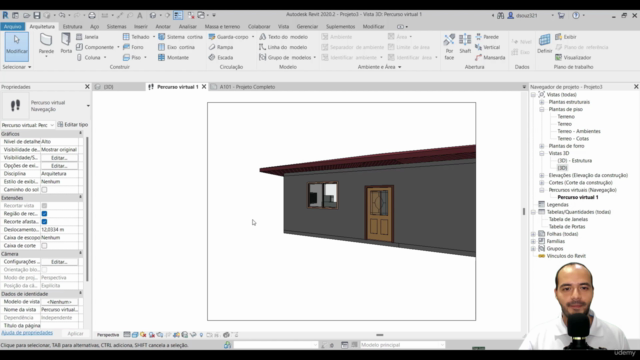Click the Piso floor tool
Viewport: 640px width, 360px height.
pos(132,58)
